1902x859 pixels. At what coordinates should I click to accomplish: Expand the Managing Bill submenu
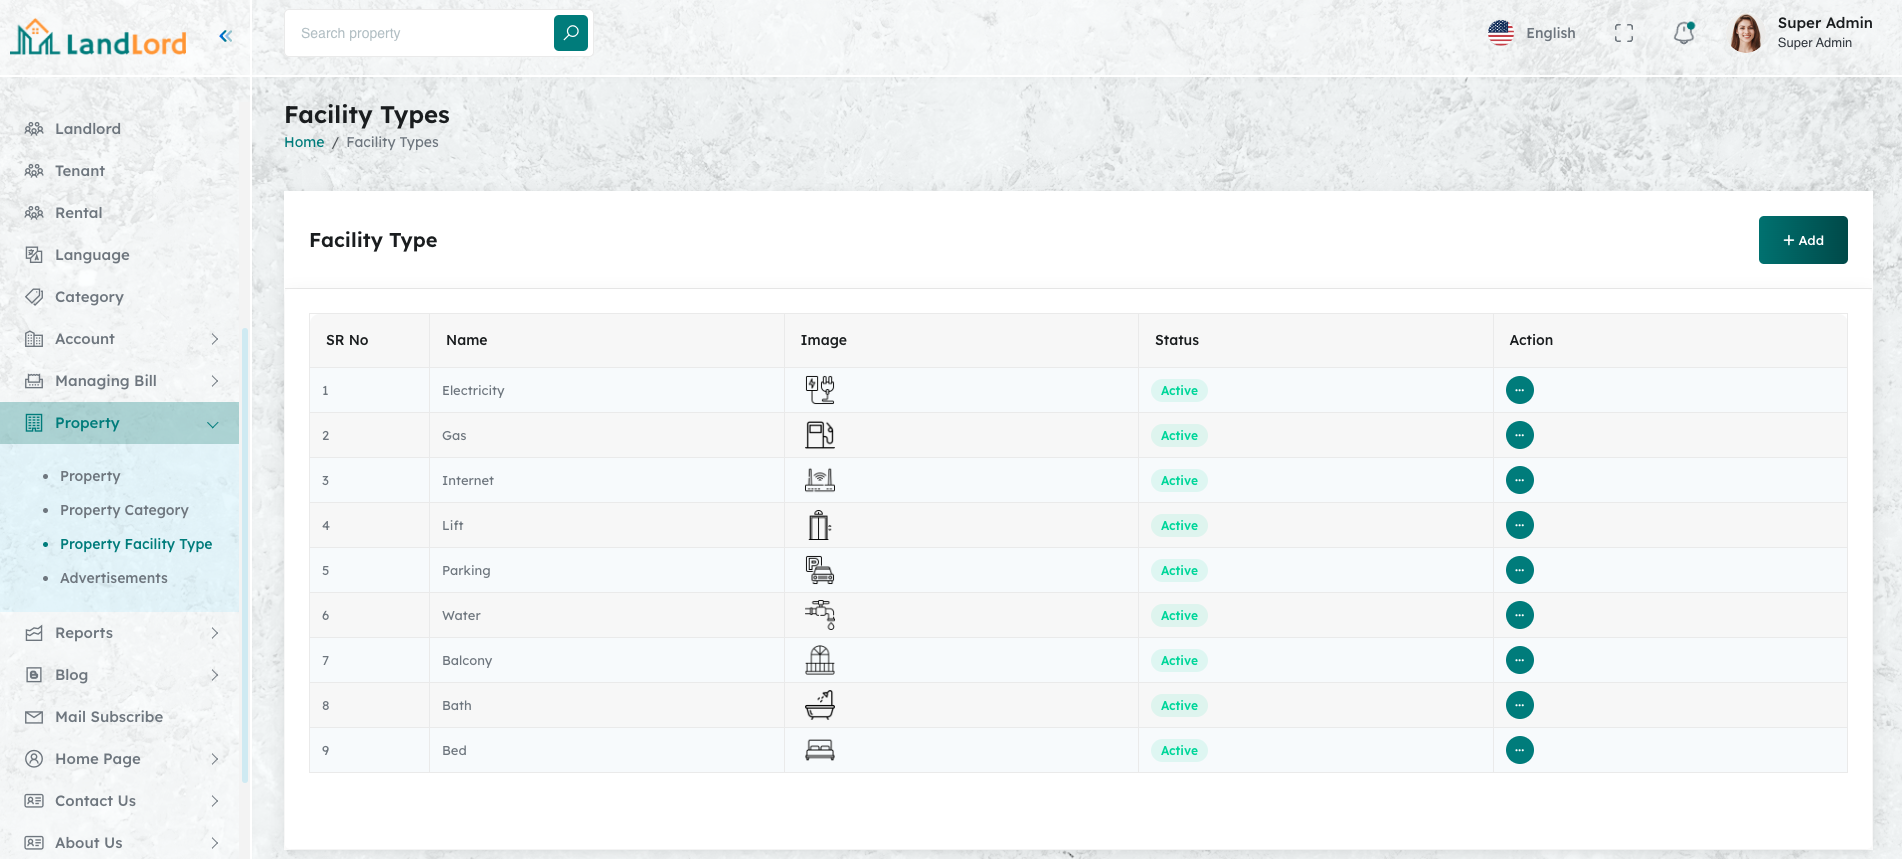(120, 381)
